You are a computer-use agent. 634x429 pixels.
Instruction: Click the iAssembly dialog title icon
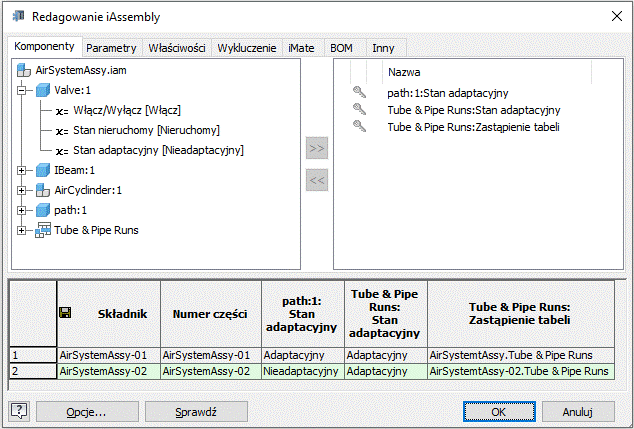pos(18,17)
